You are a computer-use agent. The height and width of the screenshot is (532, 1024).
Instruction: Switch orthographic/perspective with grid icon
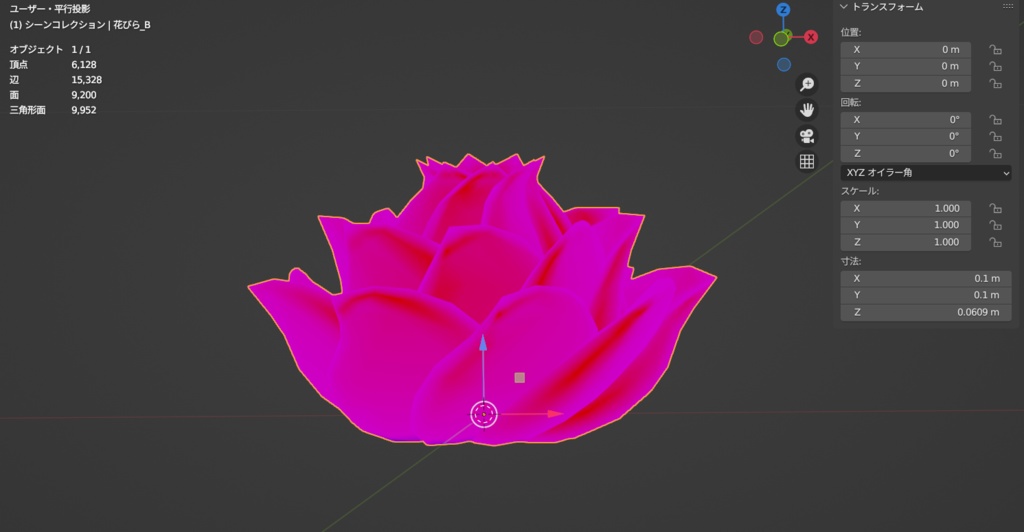[807, 161]
